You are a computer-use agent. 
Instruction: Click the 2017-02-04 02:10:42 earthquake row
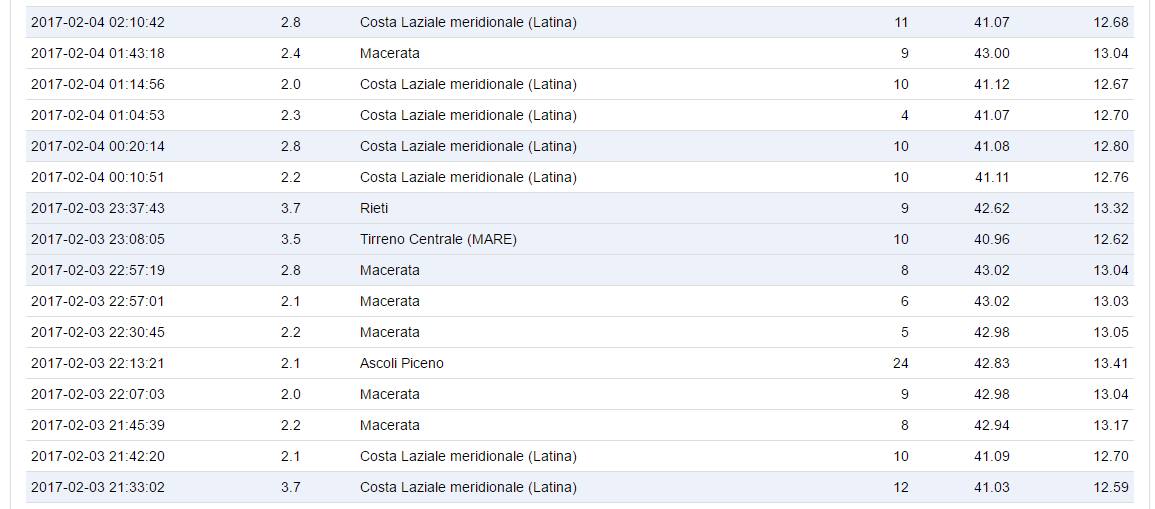[x=98, y=22]
